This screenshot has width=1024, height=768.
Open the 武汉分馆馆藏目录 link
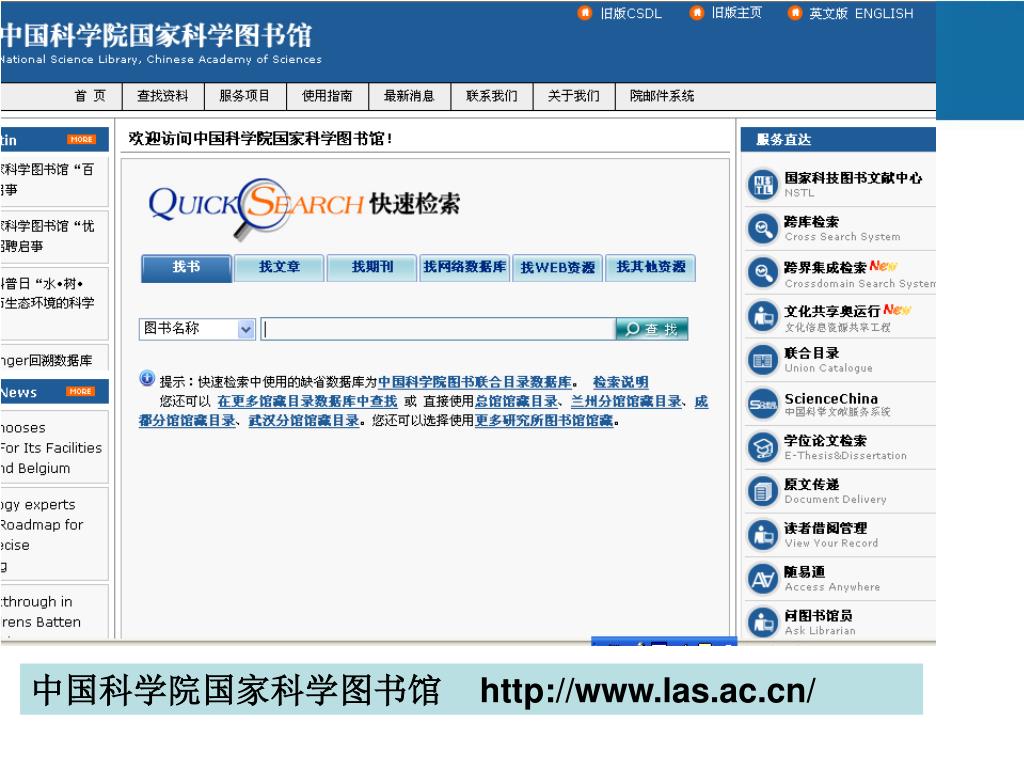(x=304, y=421)
